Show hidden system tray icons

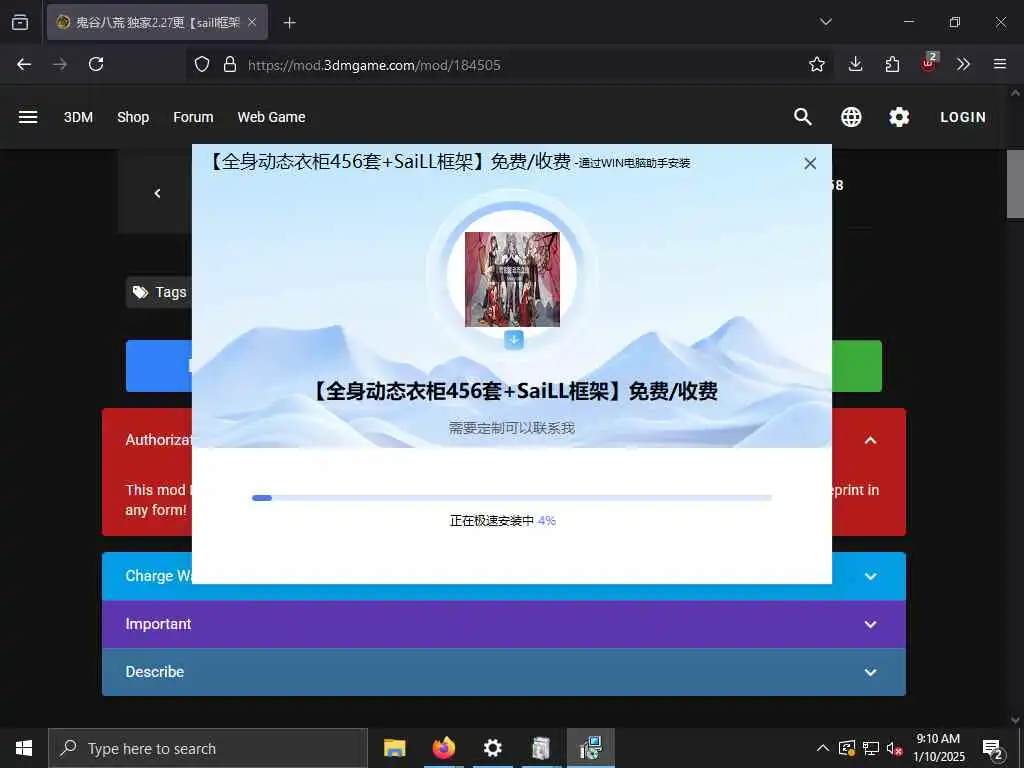pos(823,748)
